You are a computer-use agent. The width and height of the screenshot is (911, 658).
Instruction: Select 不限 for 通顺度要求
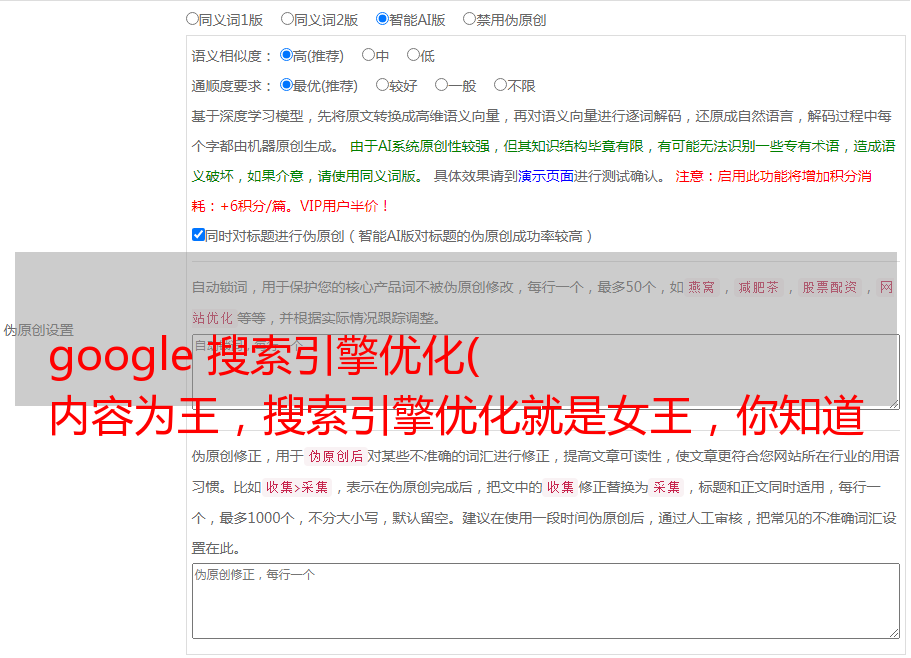tap(500, 86)
